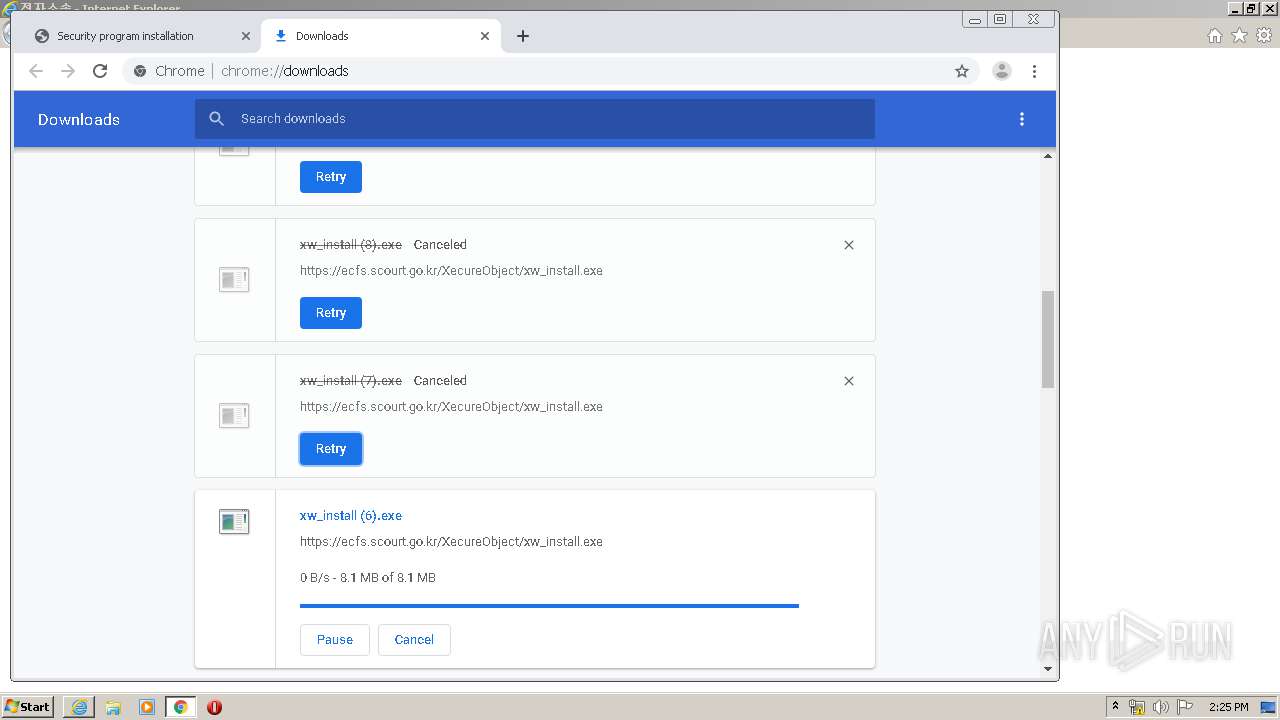Click the red stop-sign icon in the taskbar
Viewport: 1280px width, 720px height.
[x=214, y=707]
